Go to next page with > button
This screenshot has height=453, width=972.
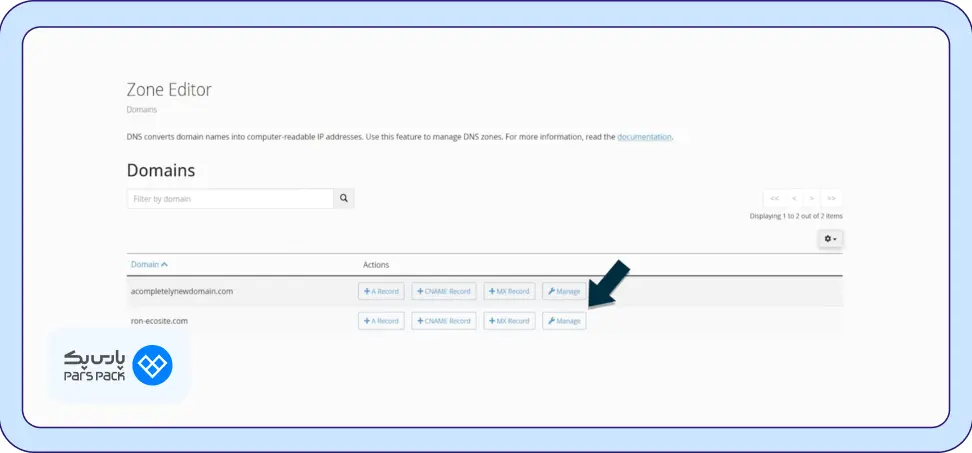[x=812, y=198]
